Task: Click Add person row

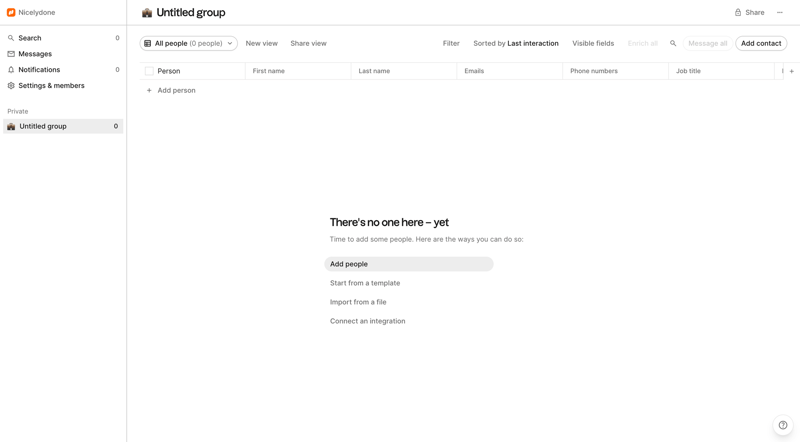Action: (171, 90)
